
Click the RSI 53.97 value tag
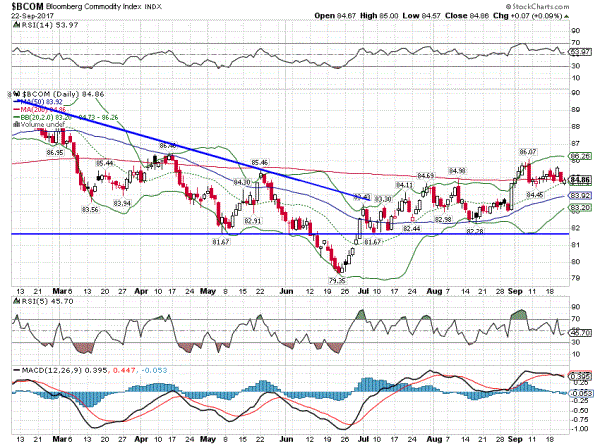click(x=581, y=51)
